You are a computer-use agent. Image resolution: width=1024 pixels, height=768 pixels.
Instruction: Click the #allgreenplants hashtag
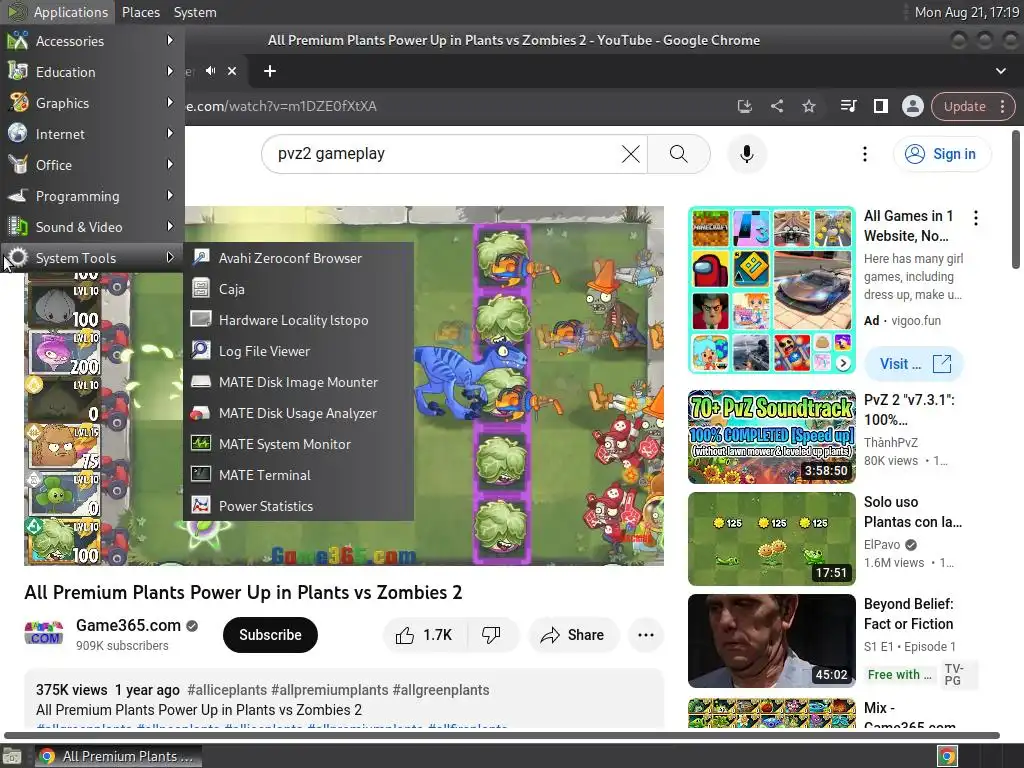[441, 690]
